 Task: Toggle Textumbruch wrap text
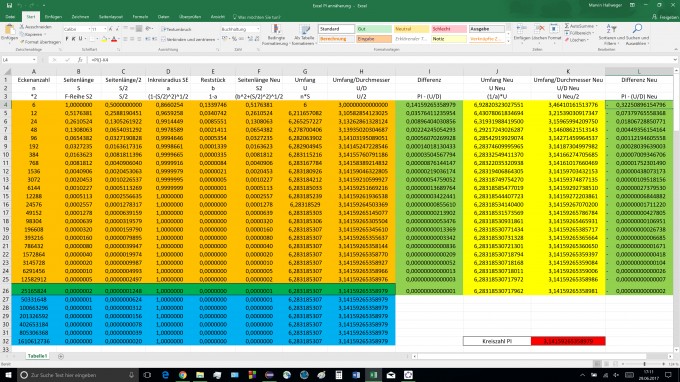tap(176, 29)
